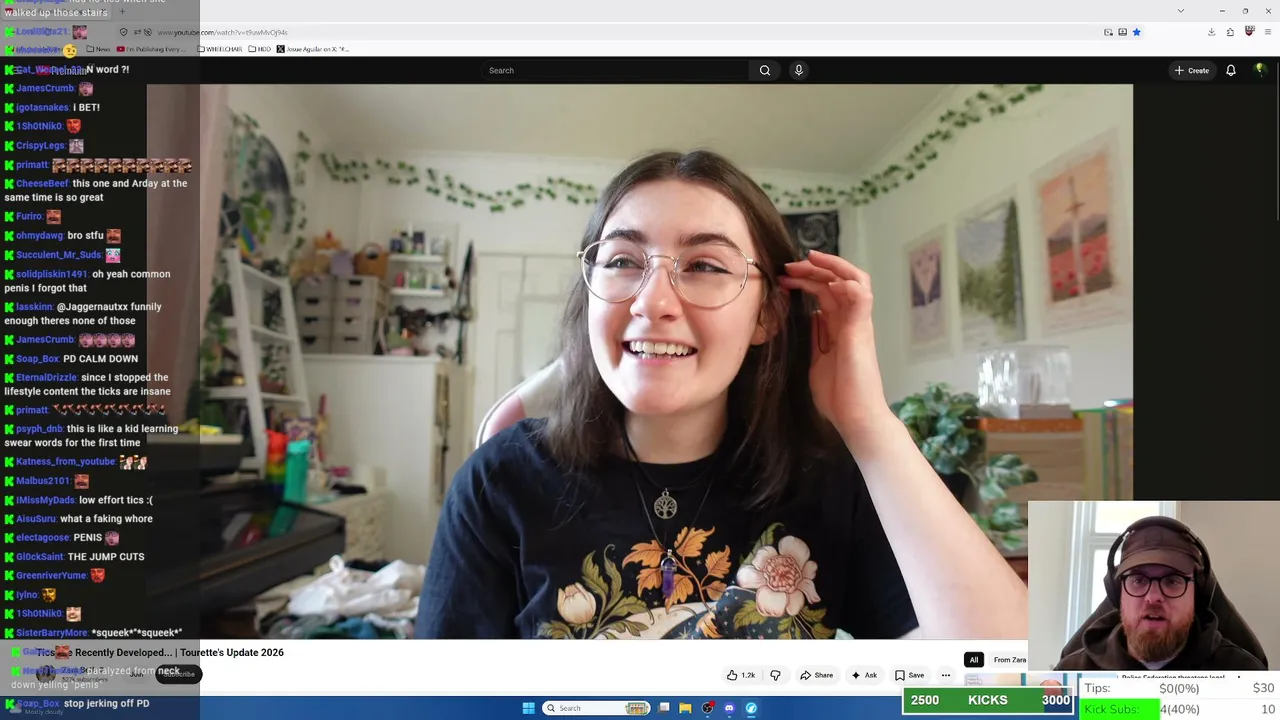Open File Explorer from the taskbar

(685, 708)
